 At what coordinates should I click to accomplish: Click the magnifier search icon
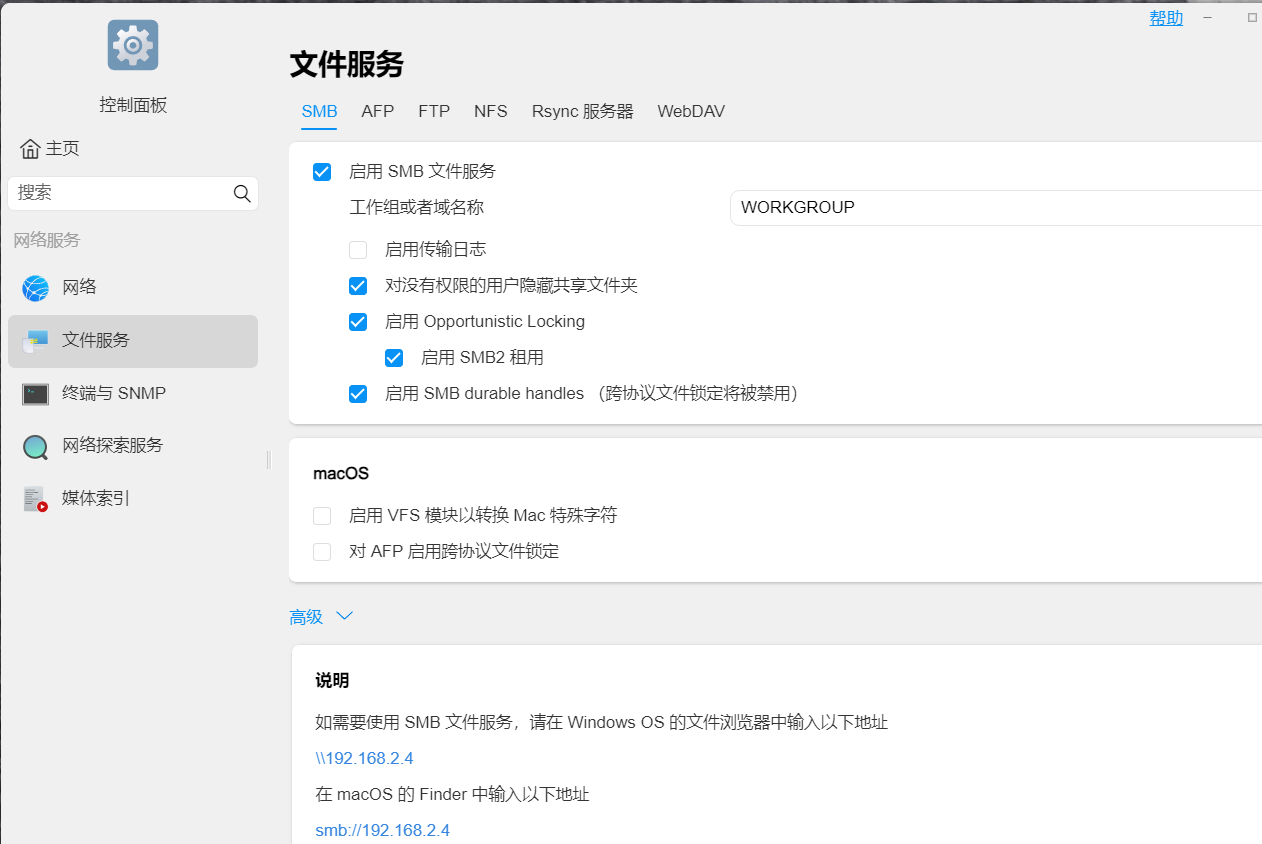242,194
